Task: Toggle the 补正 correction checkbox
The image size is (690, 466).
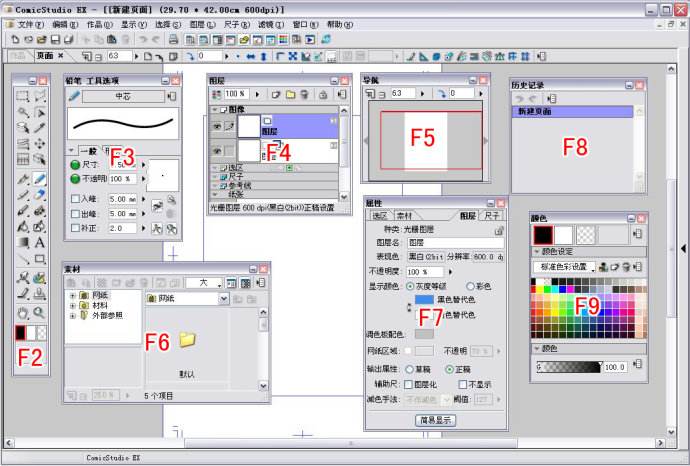Action: (x=76, y=228)
